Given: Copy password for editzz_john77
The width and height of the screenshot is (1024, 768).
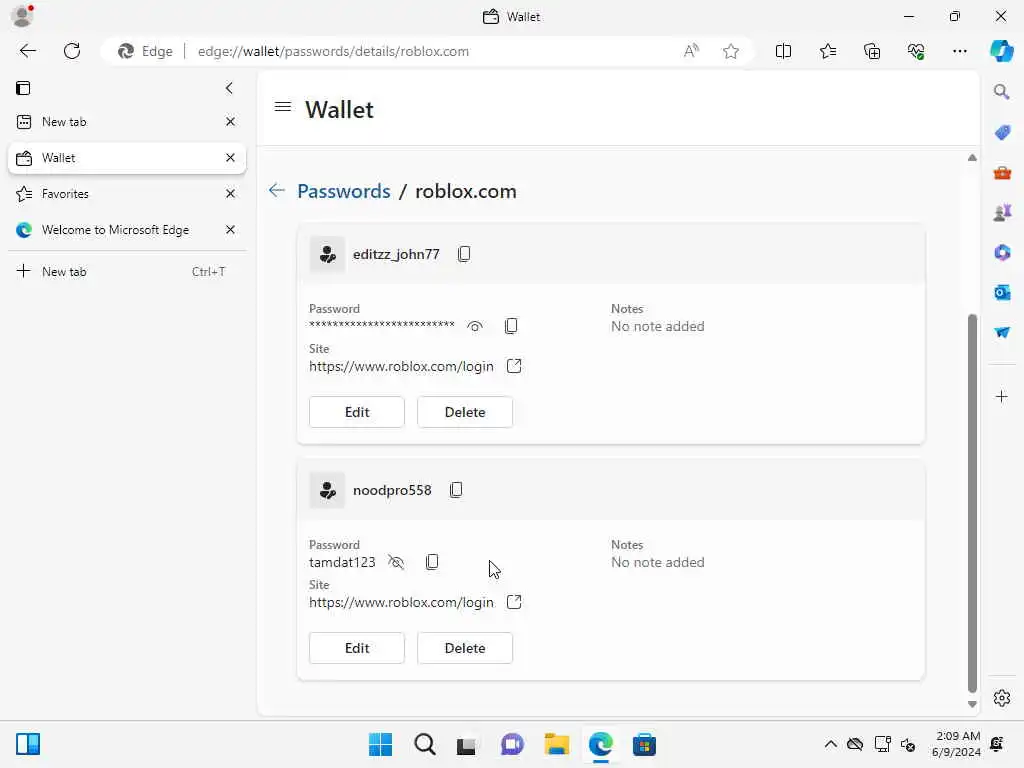Looking at the screenshot, I should pos(511,326).
